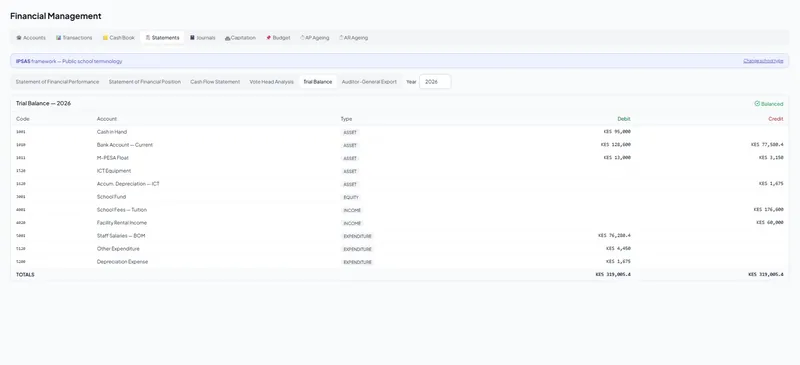Click the Transactions tab's chart icon
Screen dimensions: 800x365
[x=59, y=38]
